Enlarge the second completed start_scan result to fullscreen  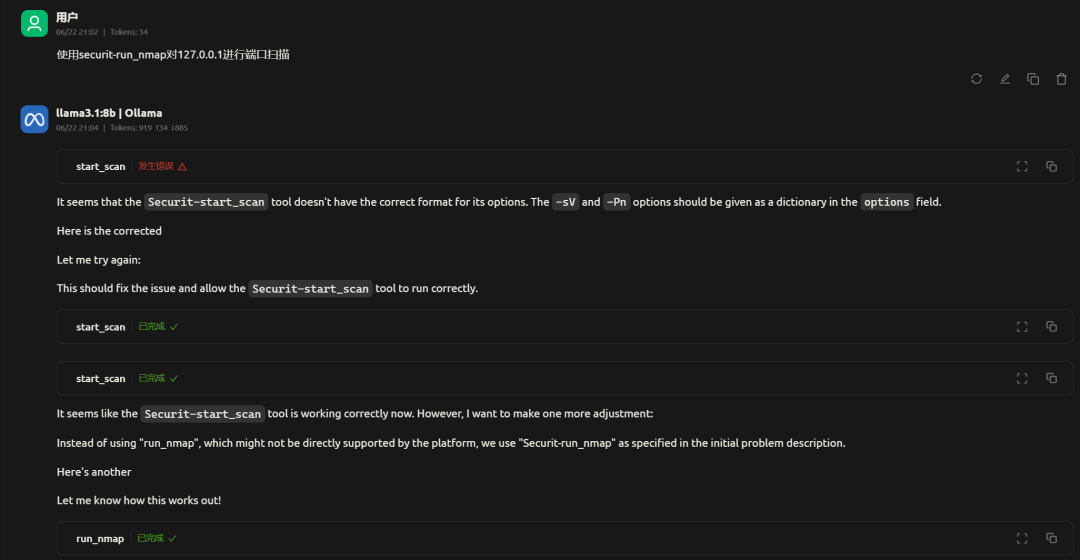click(1022, 378)
